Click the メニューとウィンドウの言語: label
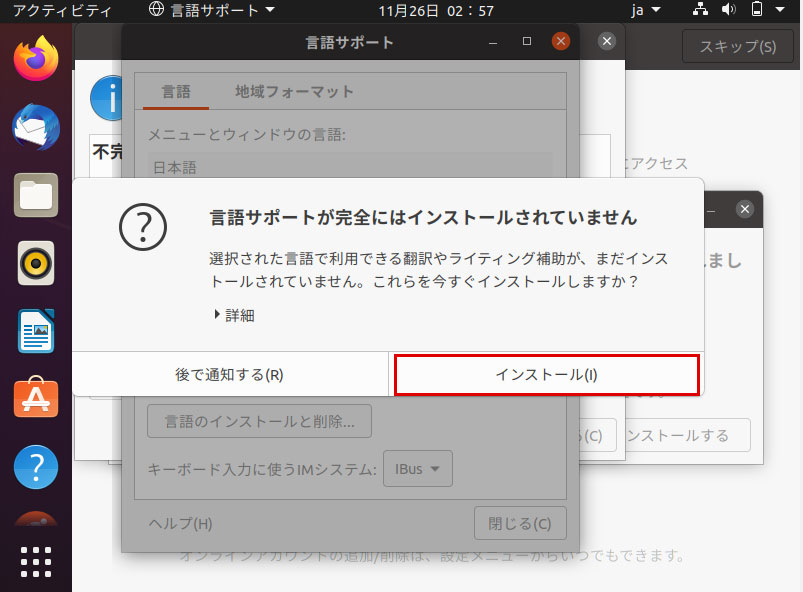The image size is (803, 592). point(247,135)
